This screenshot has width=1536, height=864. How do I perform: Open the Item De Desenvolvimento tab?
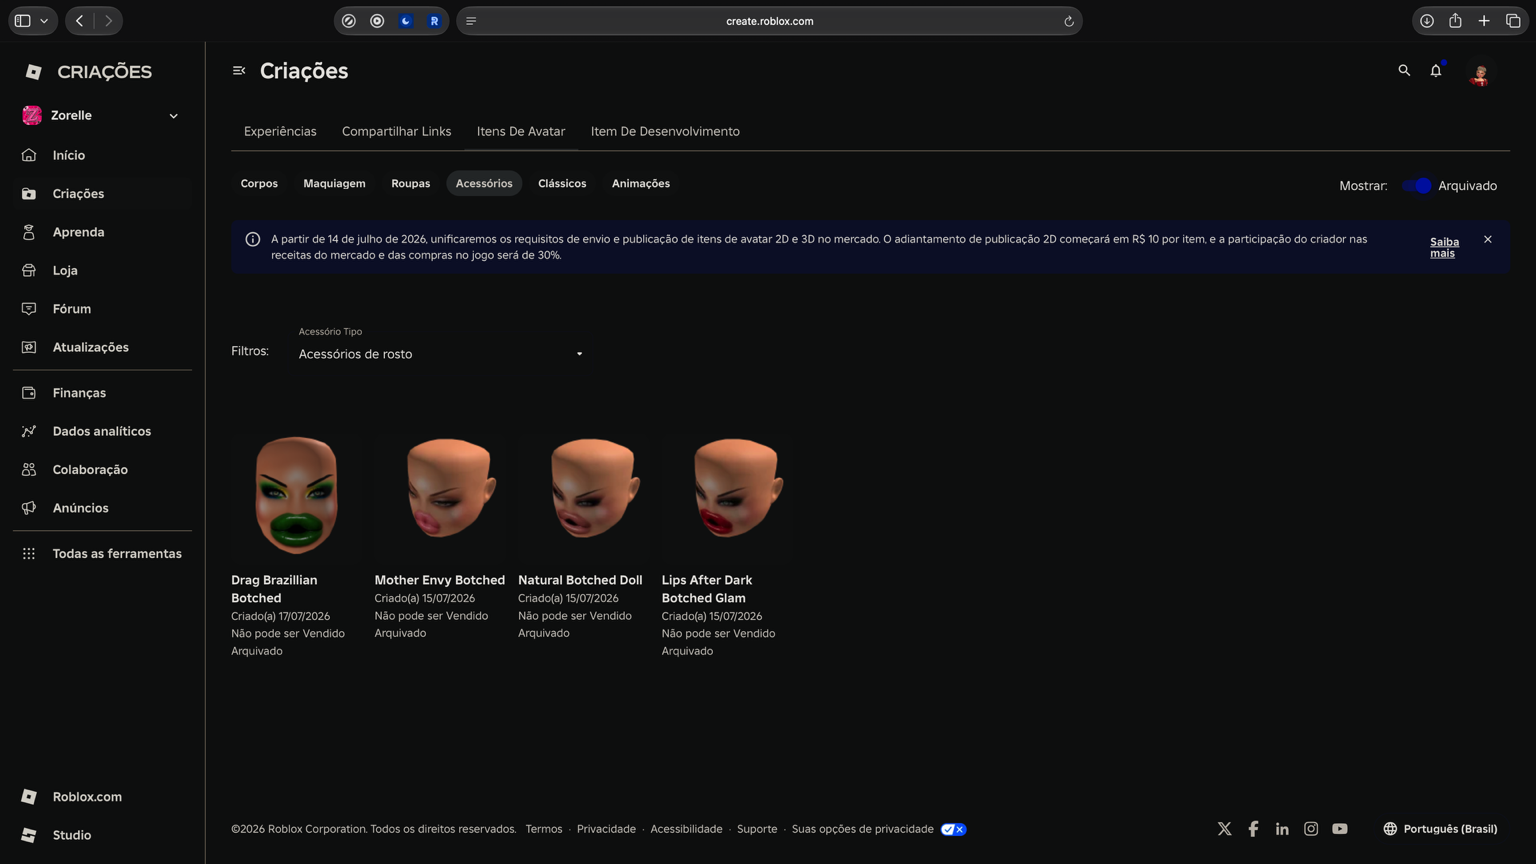[x=665, y=132]
